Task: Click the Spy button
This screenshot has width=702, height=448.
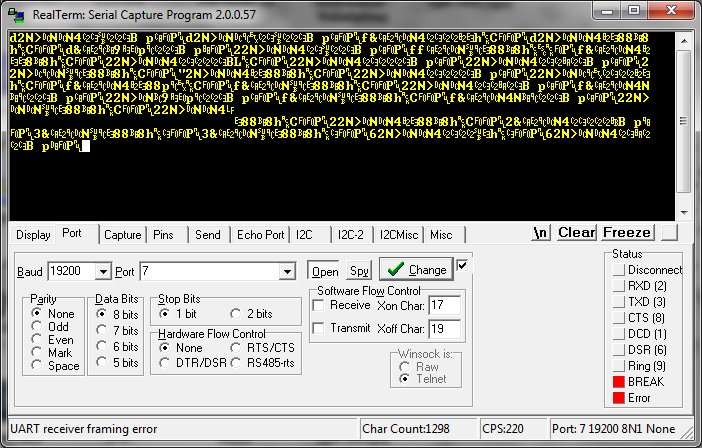Action: 359,271
